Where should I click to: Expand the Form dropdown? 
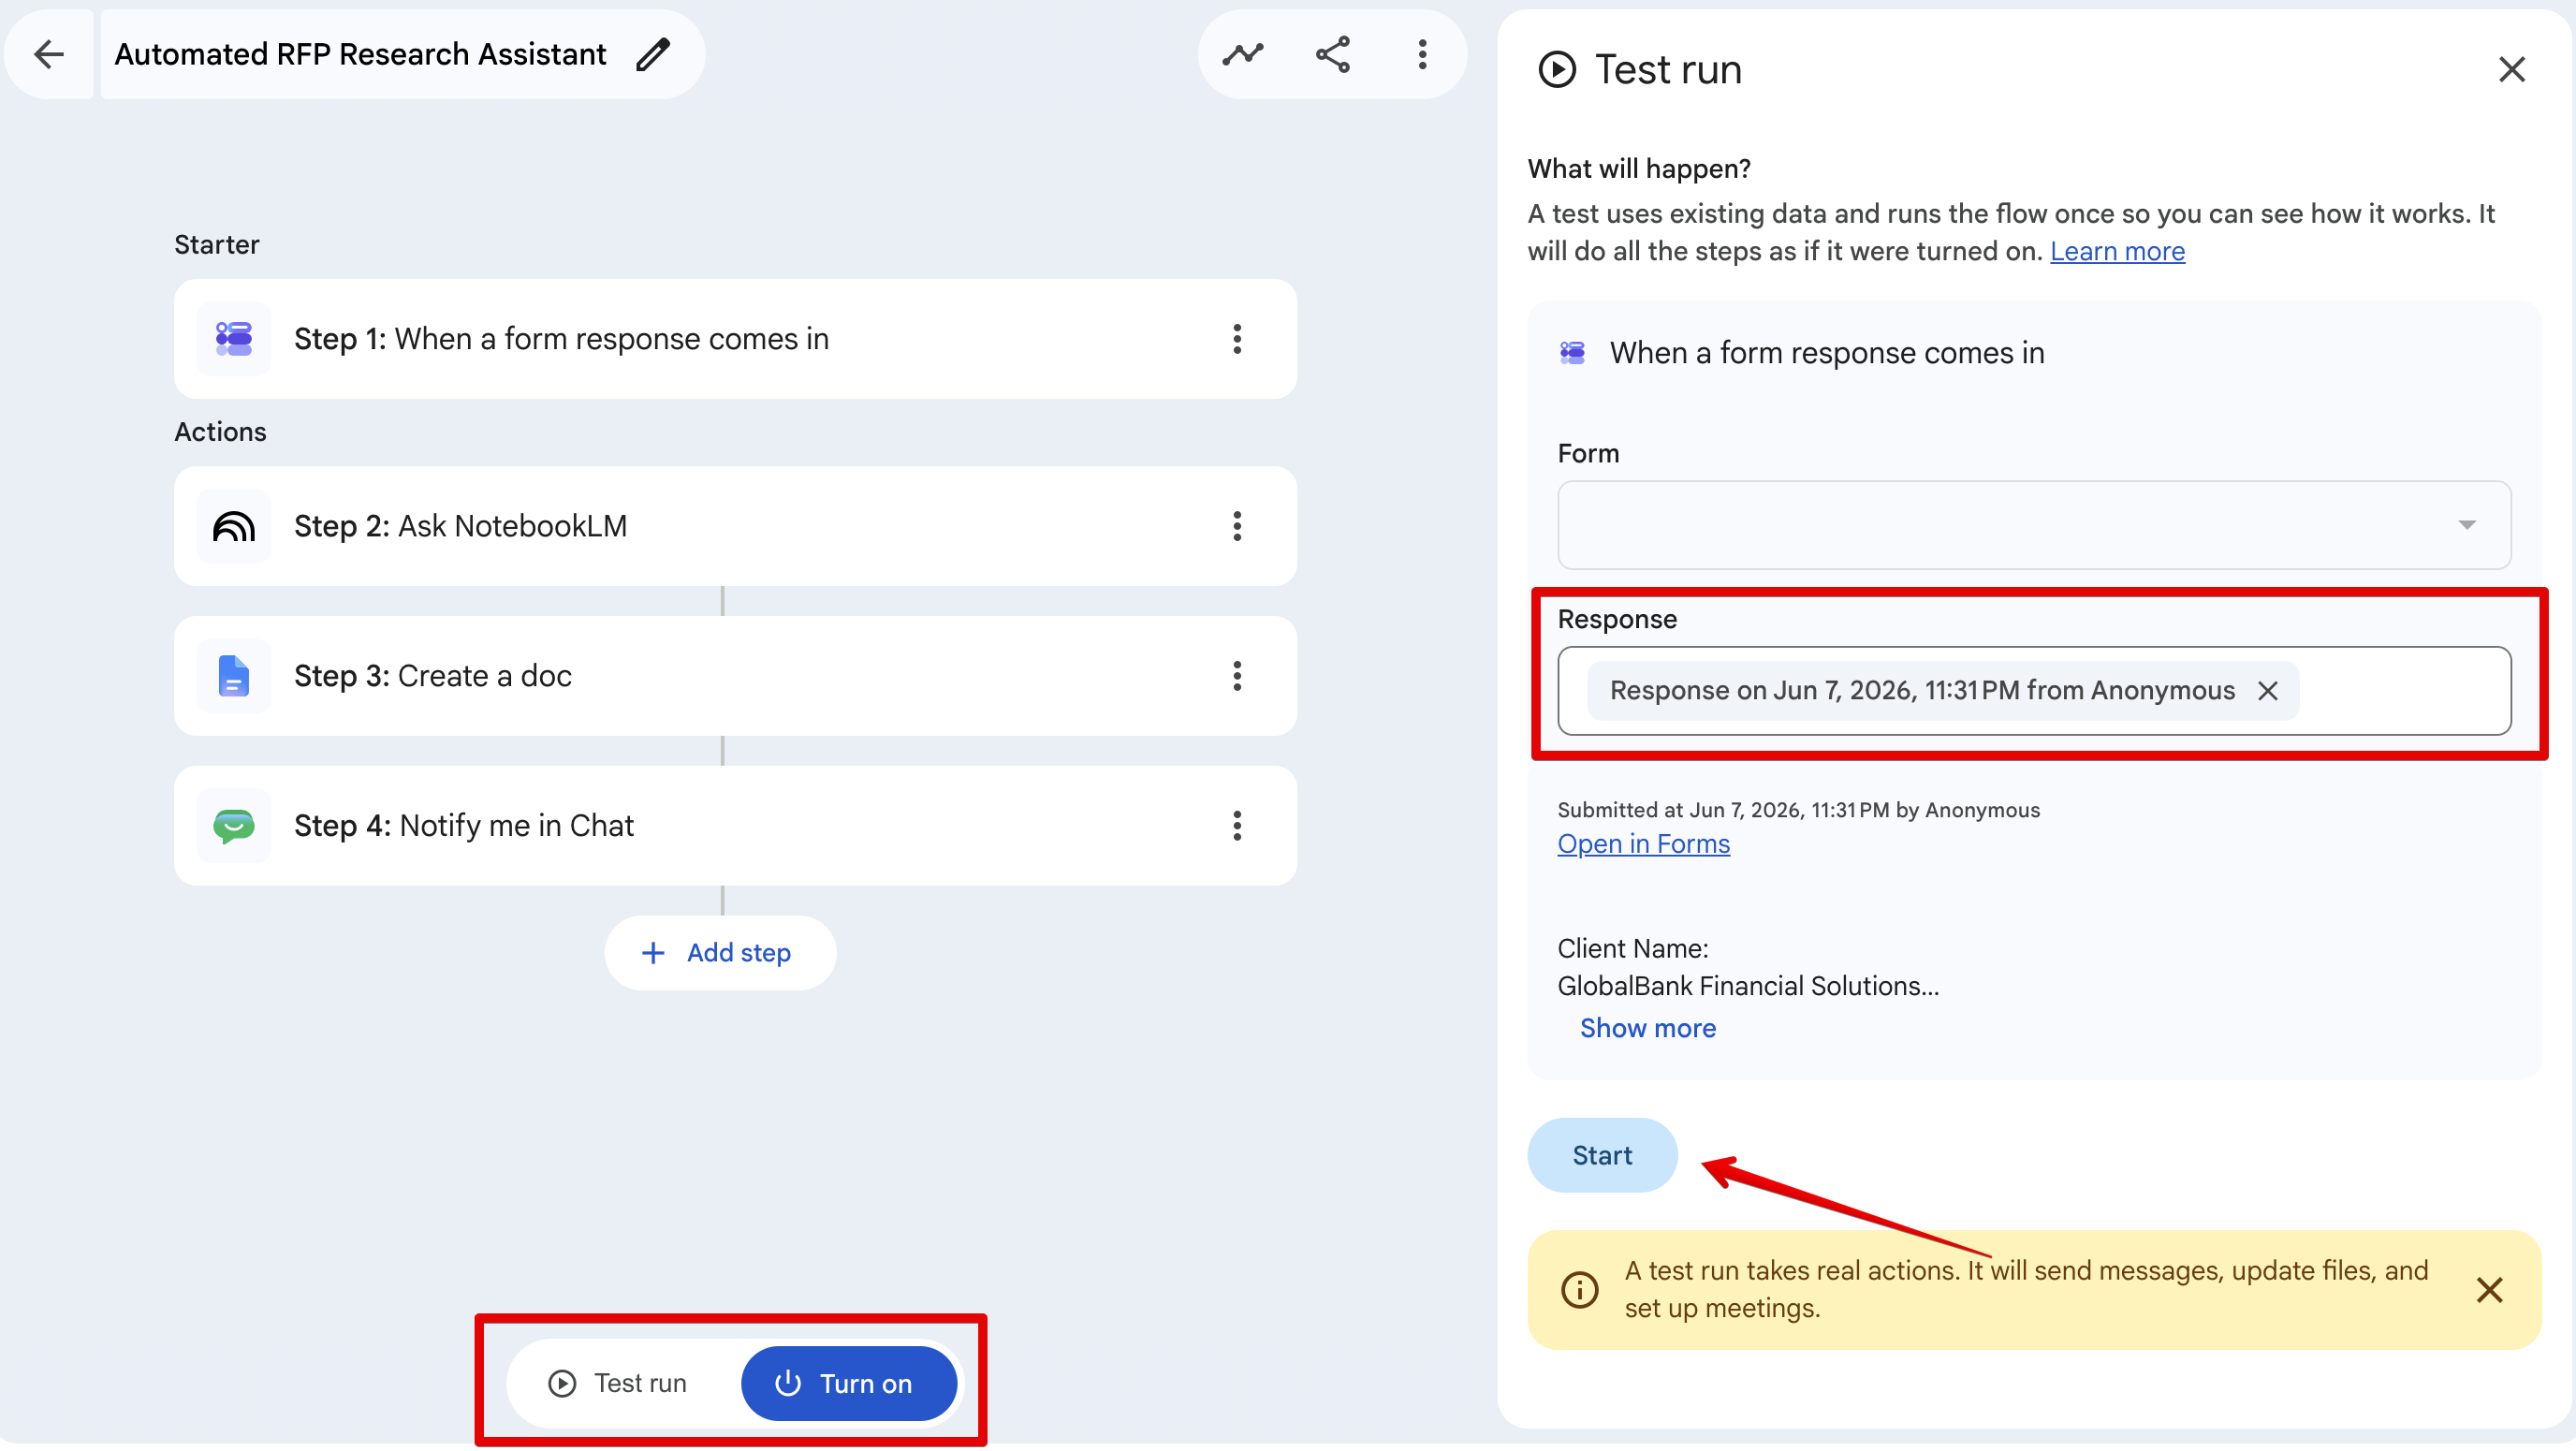[2034, 526]
